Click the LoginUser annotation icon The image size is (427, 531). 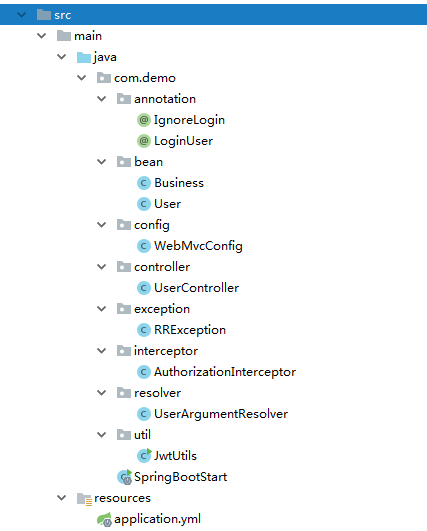point(144,141)
